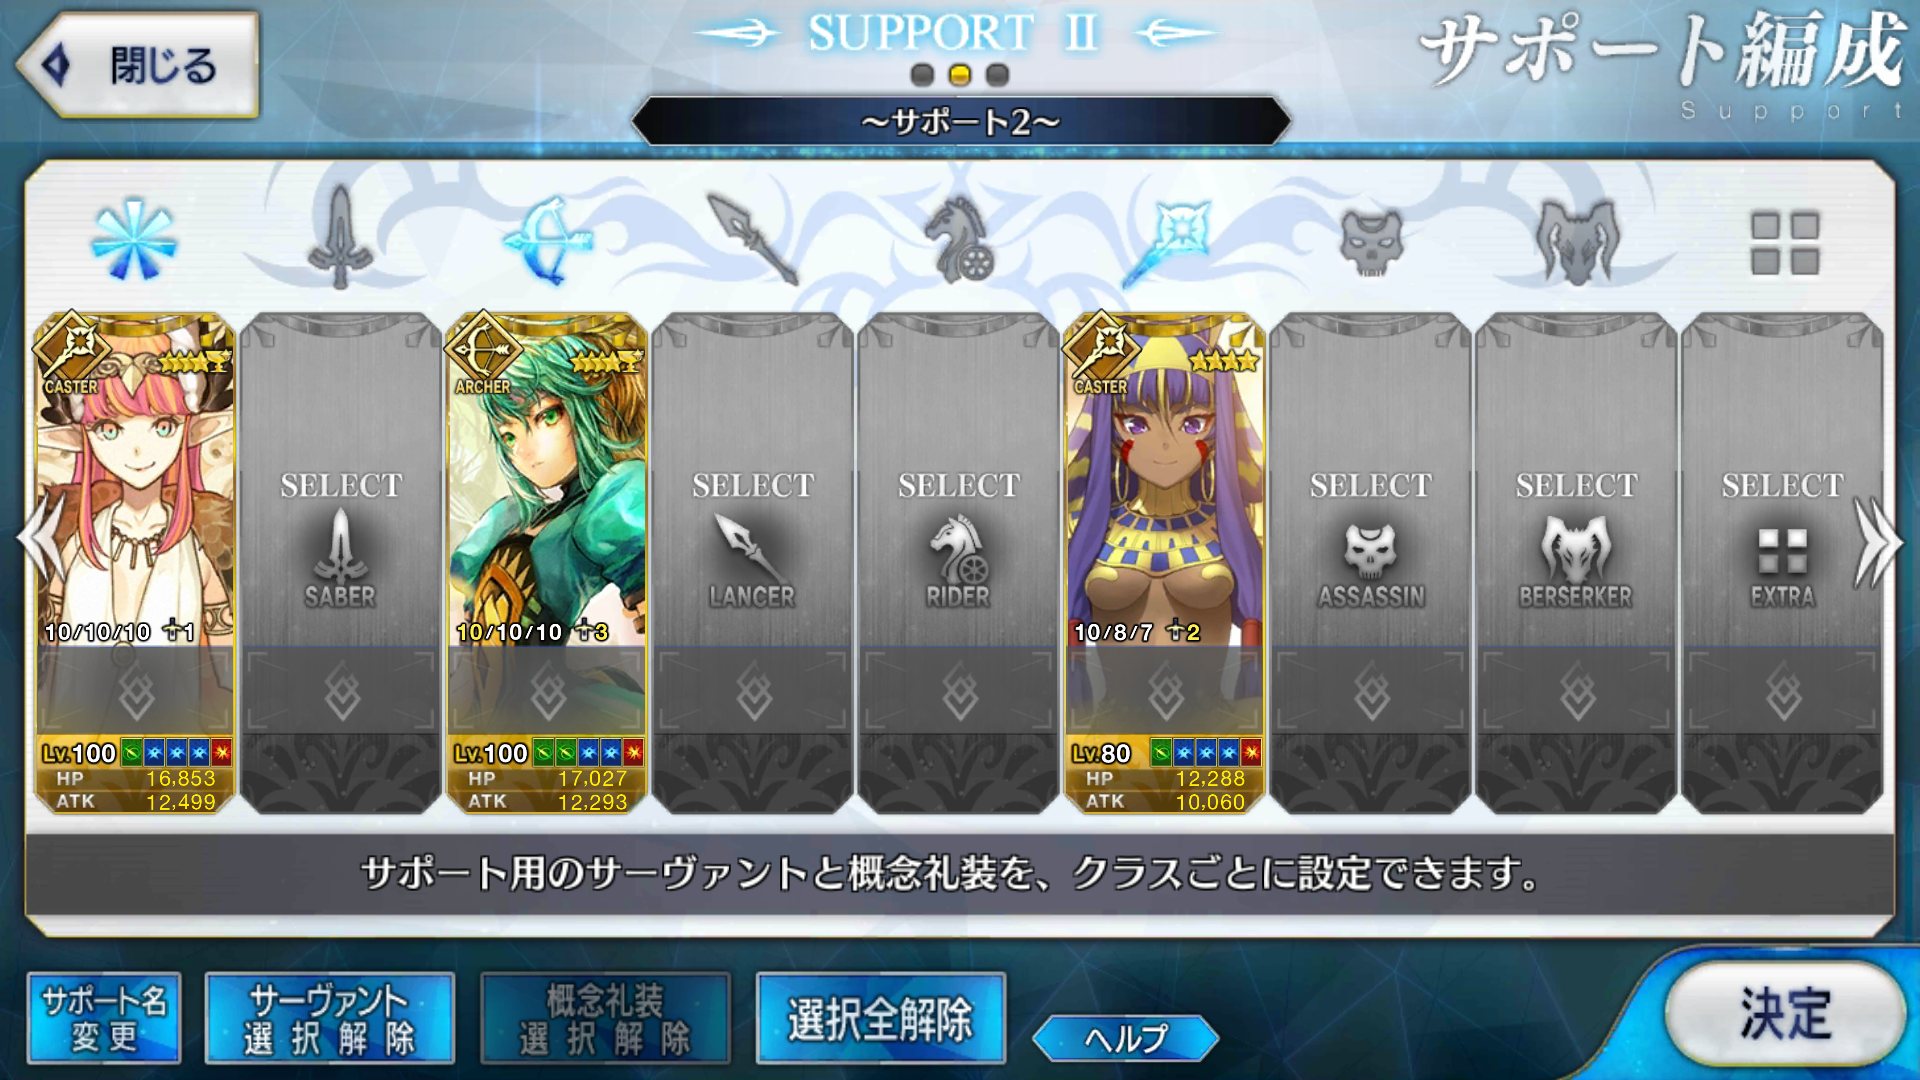Select the Berserker class beast icon

pos(1577,241)
